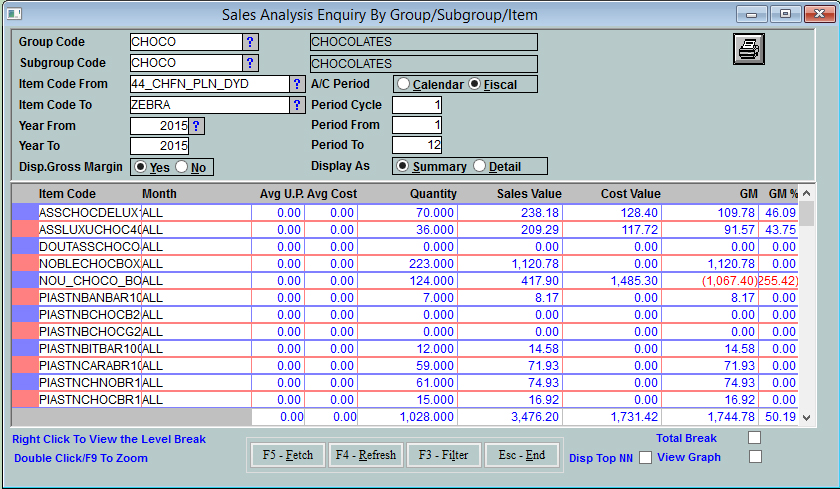The width and height of the screenshot is (840, 489).
Task: Click the printer icon
Action: tap(748, 47)
